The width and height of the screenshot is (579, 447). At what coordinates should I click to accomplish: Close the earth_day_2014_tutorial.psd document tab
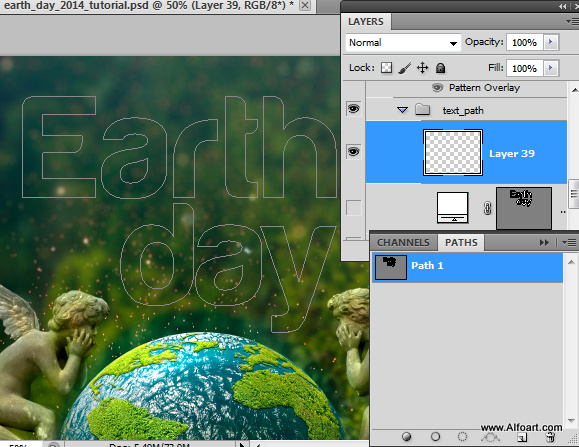(x=305, y=5)
